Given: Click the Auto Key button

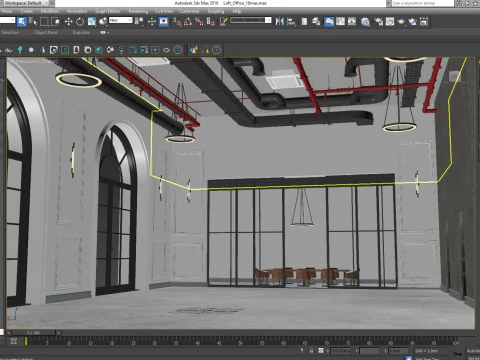Looking at the screenshot, I should 473,351.
